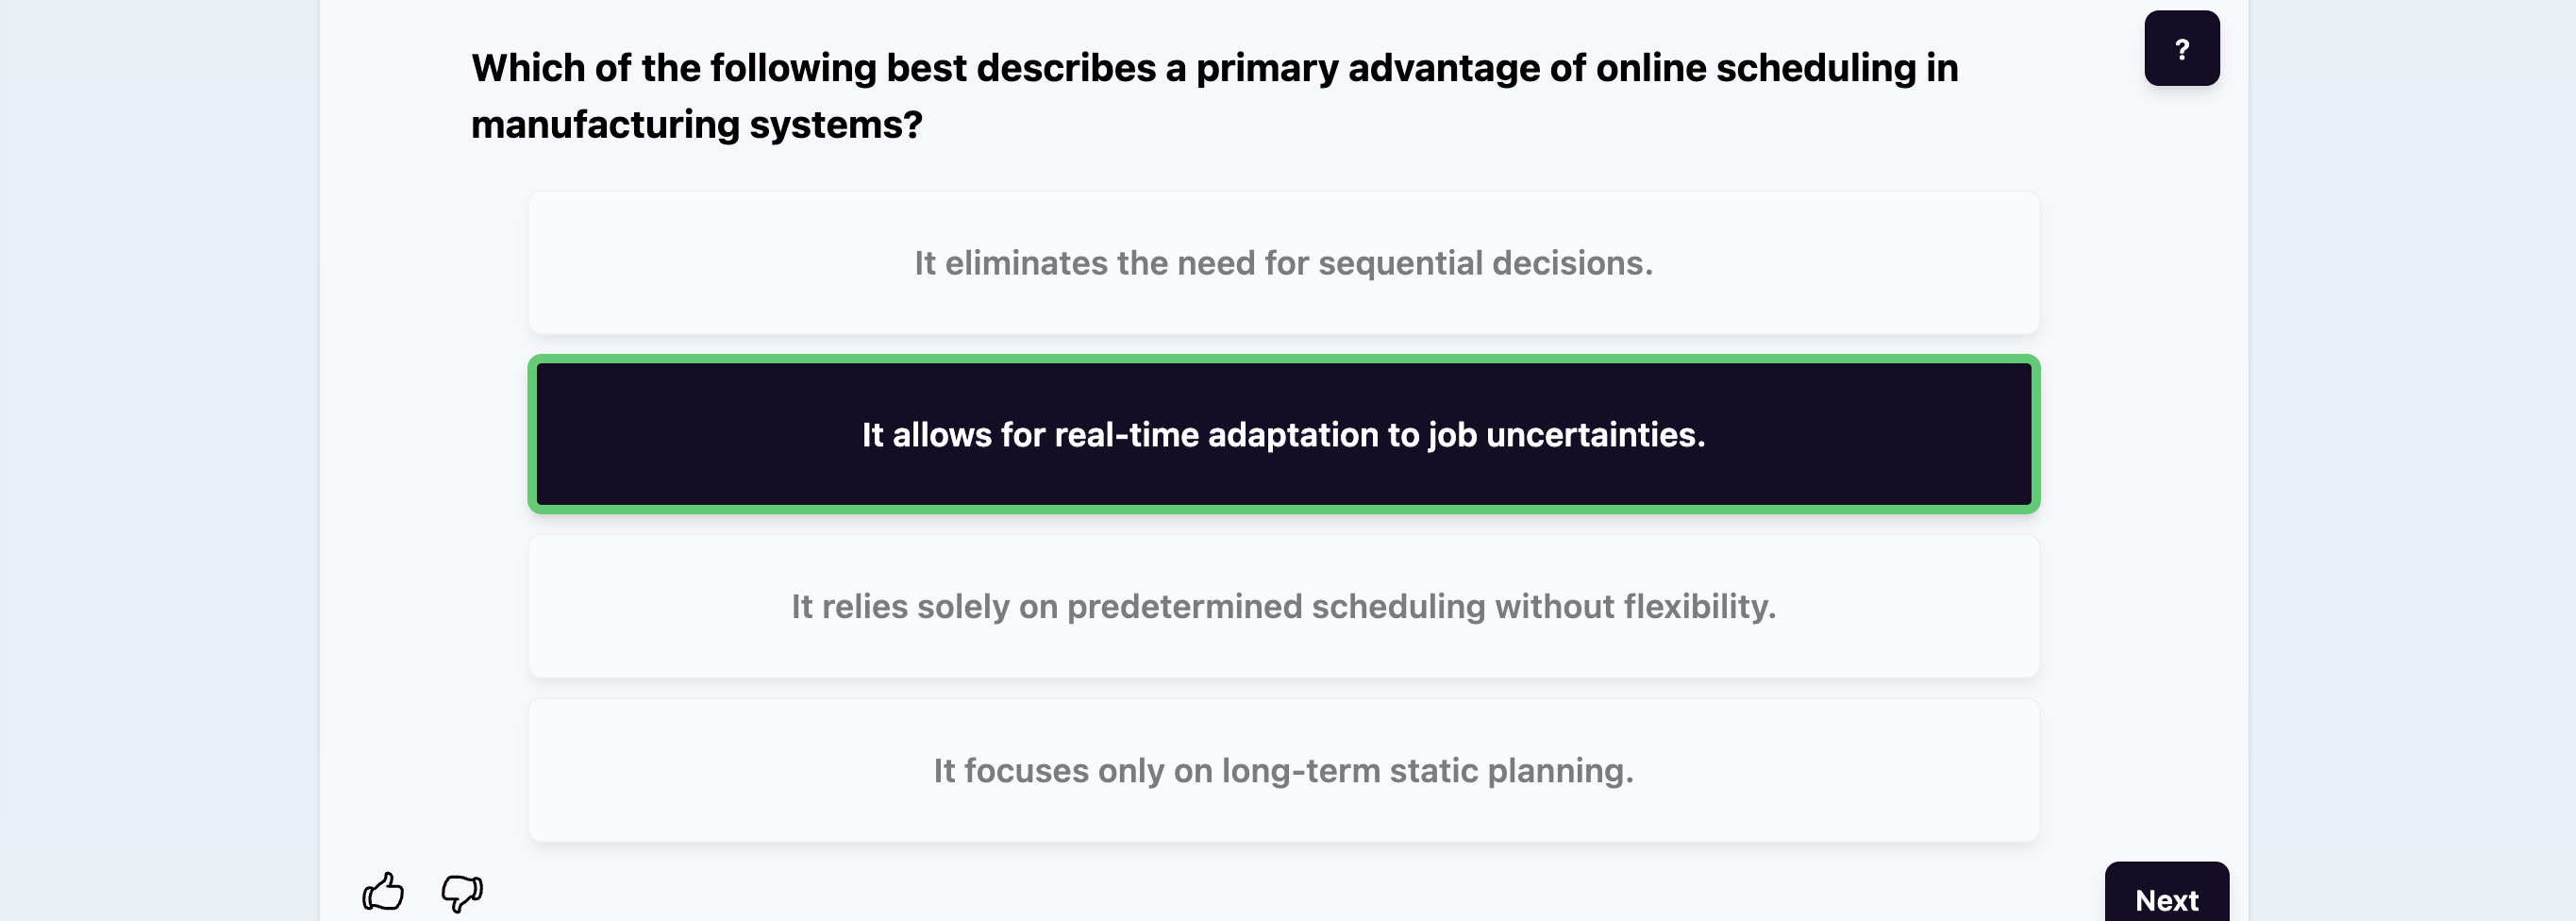Viewport: 2576px width, 921px height.
Task: Click the online scheduling question heading
Action: tap(1214, 96)
